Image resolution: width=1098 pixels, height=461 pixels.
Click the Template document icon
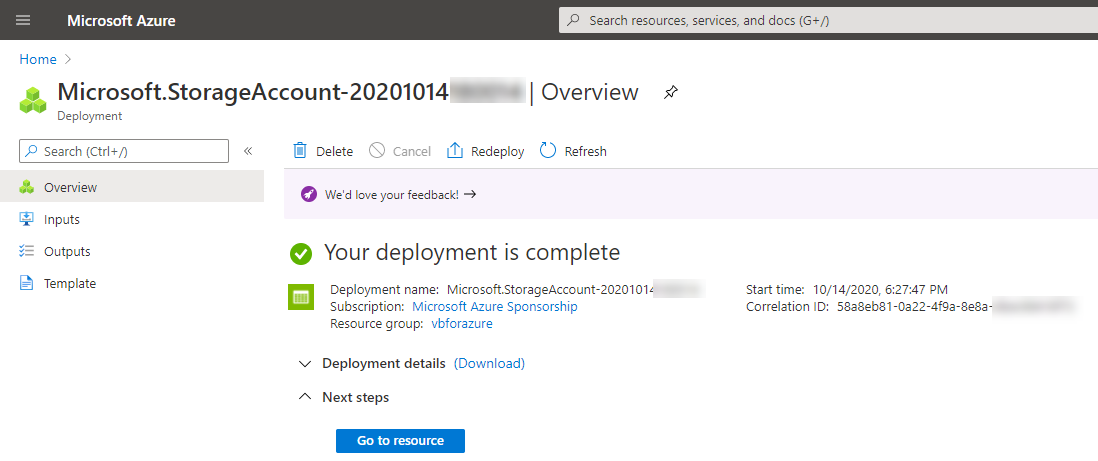27,284
